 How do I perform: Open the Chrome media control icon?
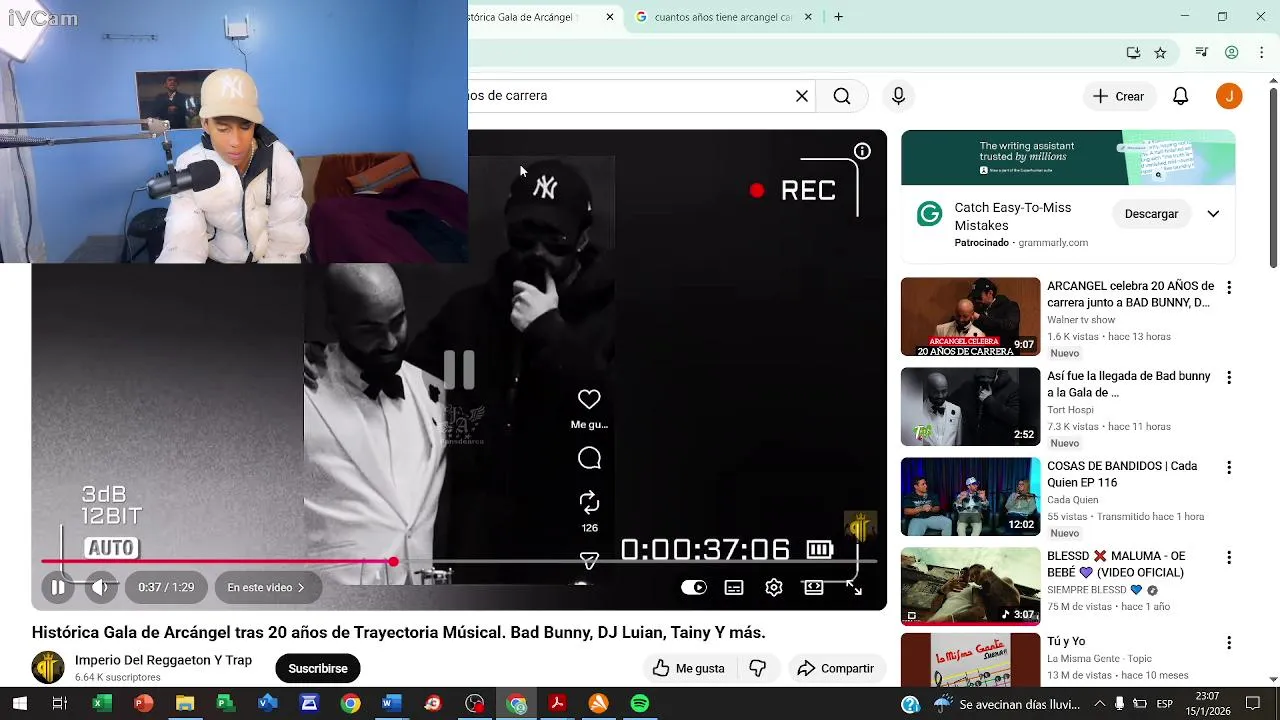pos(1202,53)
